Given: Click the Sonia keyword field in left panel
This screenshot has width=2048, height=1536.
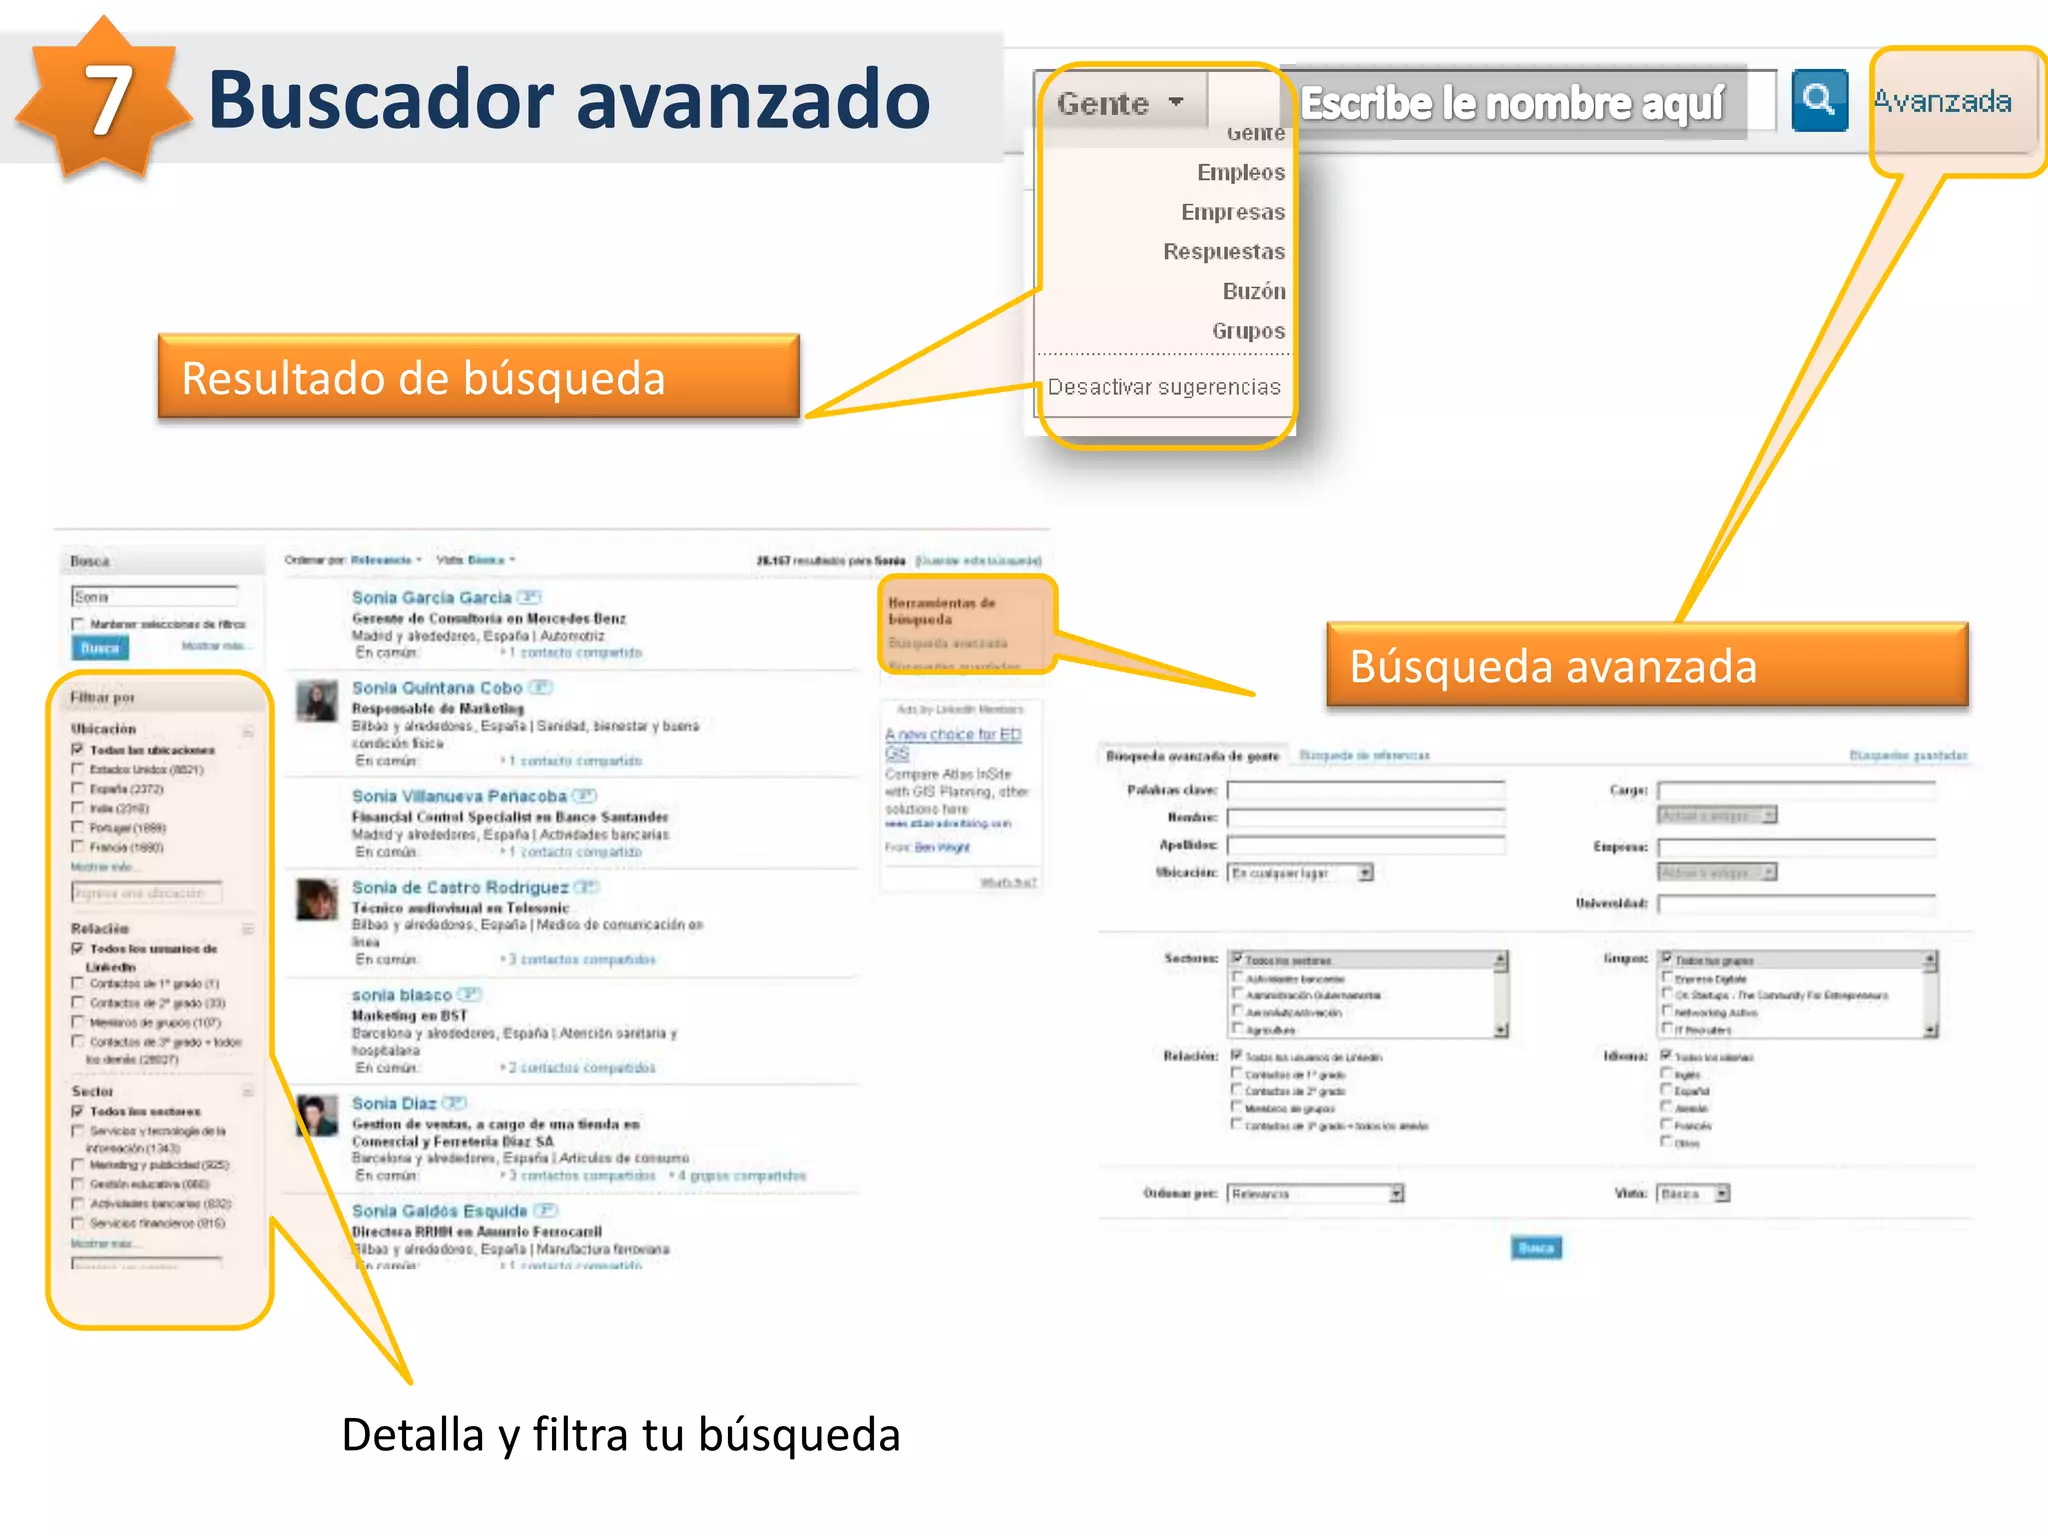Looking at the screenshot, I should pyautogui.click(x=155, y=597).
